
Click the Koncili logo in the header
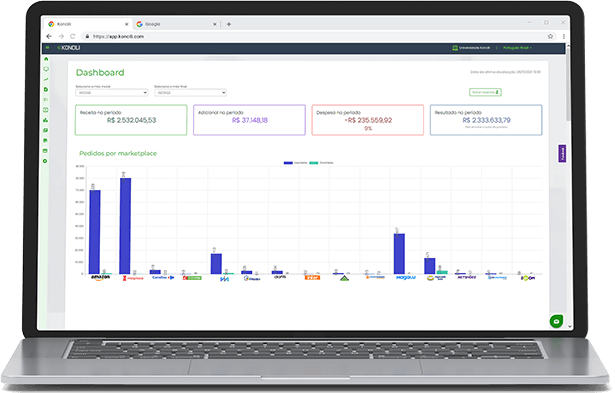(x=69, y=47)
